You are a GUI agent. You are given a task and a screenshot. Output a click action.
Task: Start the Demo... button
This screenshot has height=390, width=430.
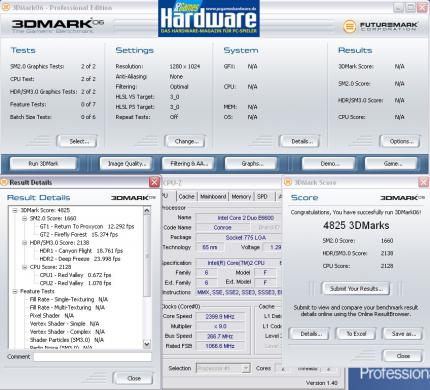coord(328,164)
